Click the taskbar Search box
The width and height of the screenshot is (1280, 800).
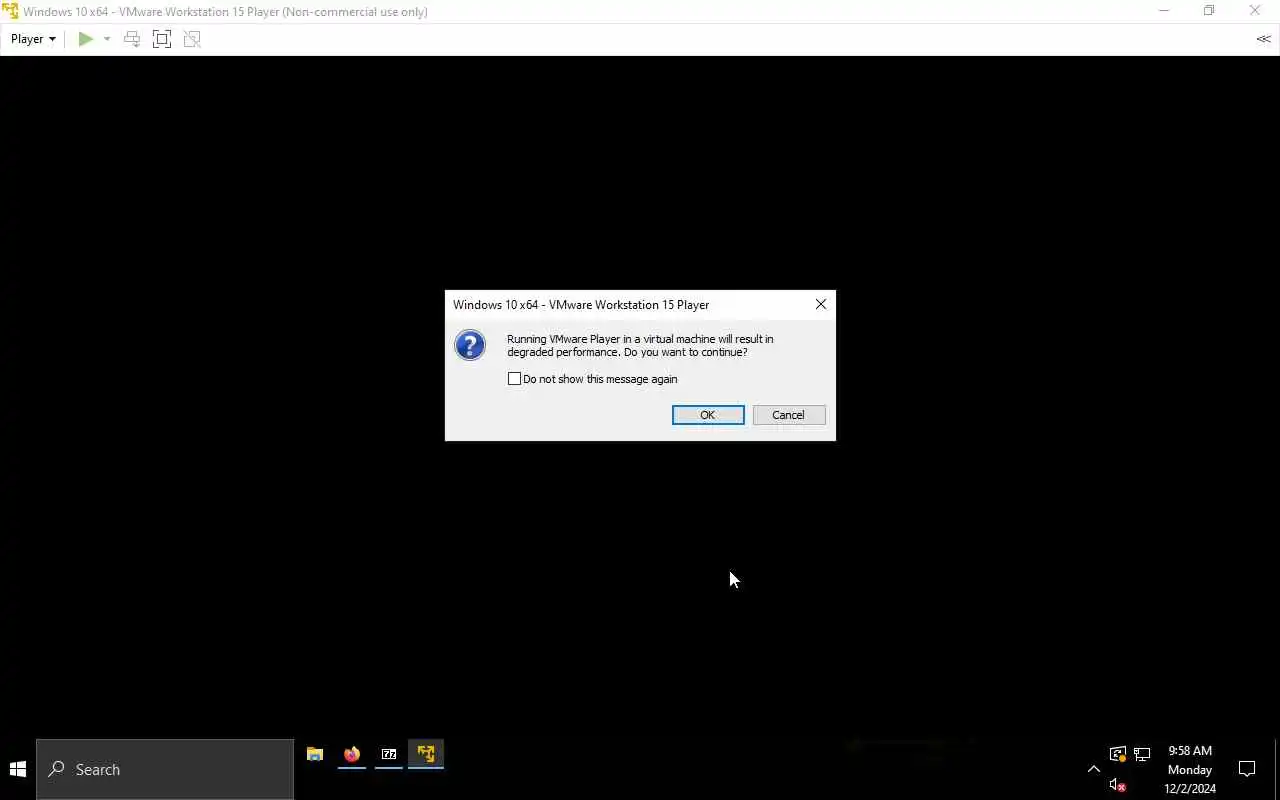165,769
